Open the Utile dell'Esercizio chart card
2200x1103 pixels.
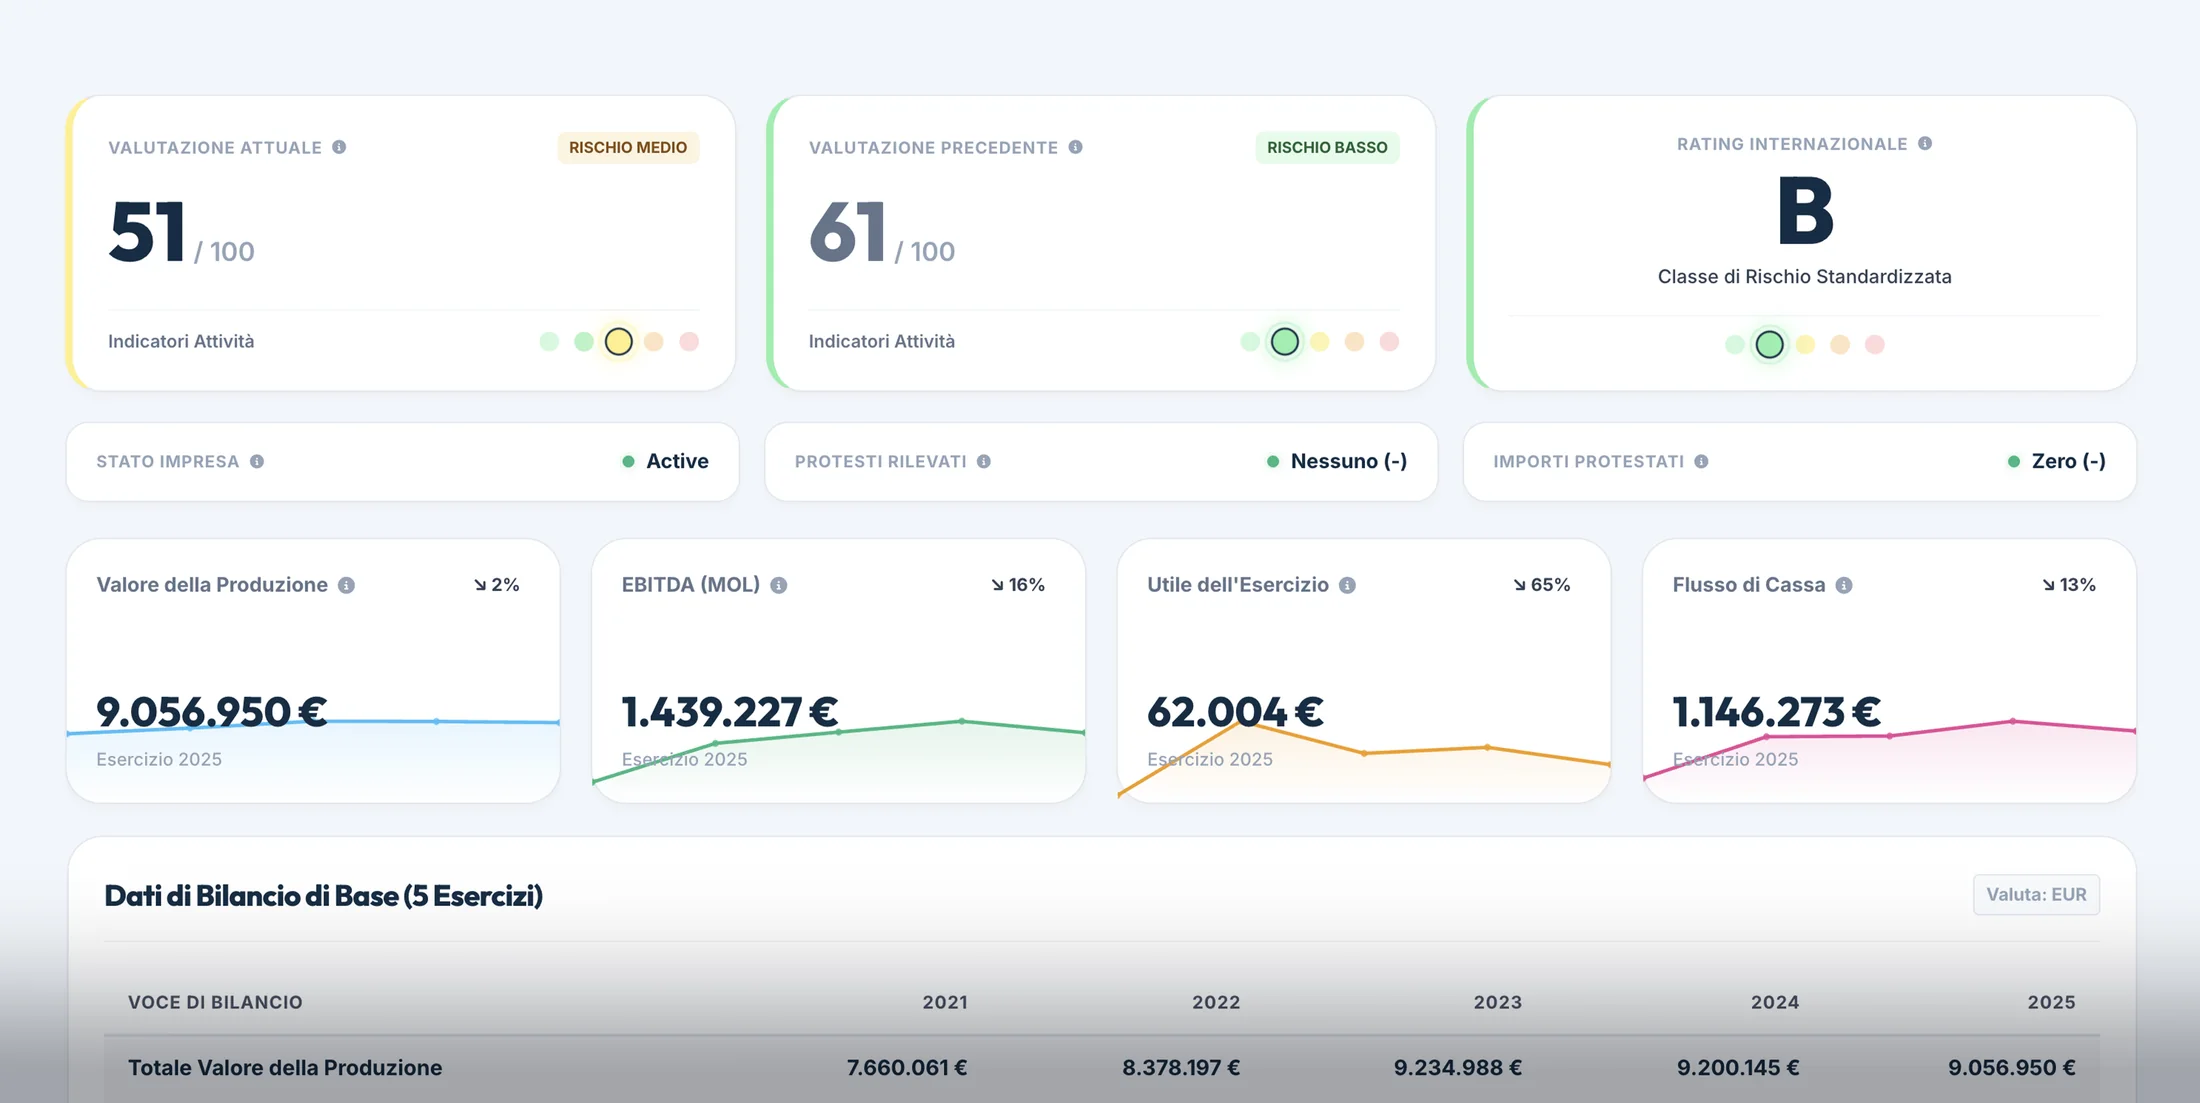point(1364,671)
